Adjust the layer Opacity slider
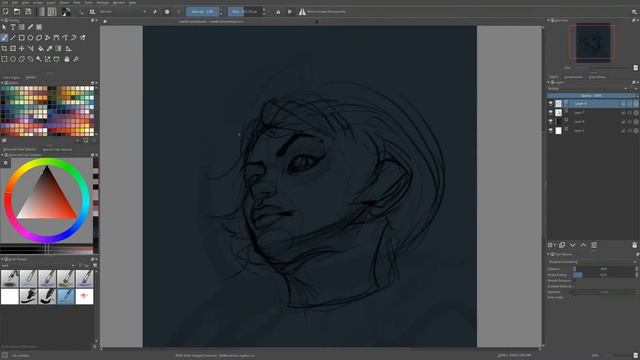This screenshot has height=360, width=640. pos(591,96)
